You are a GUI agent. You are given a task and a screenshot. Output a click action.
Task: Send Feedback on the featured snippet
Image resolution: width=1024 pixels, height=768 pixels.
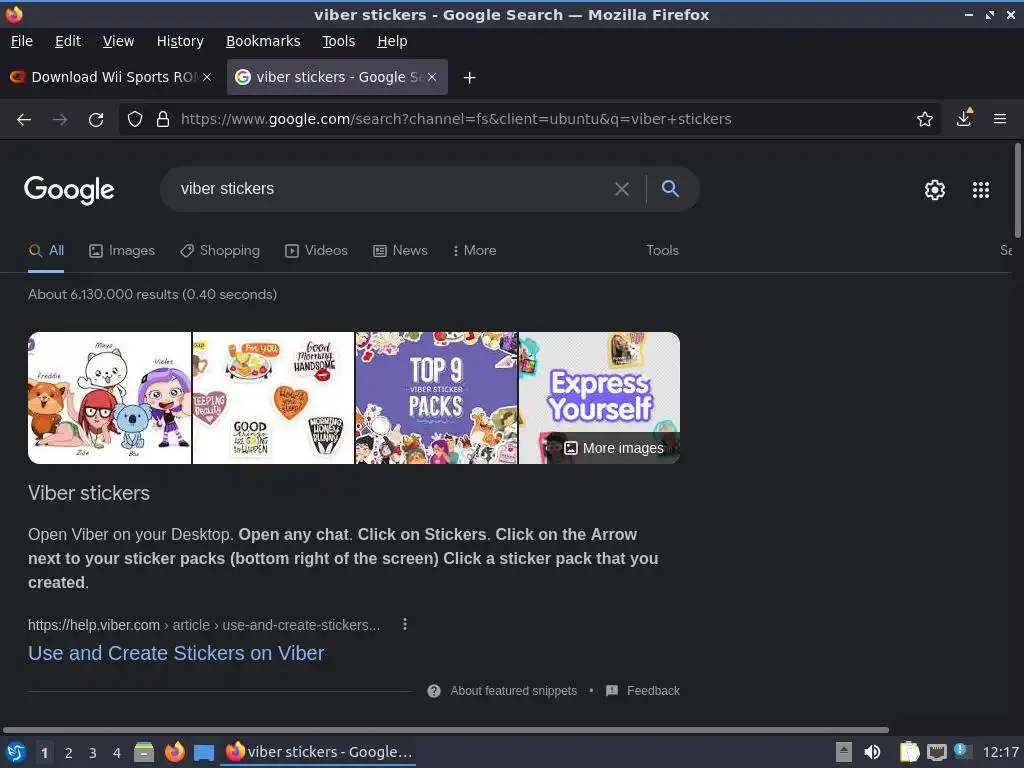(x=653, y=691)
